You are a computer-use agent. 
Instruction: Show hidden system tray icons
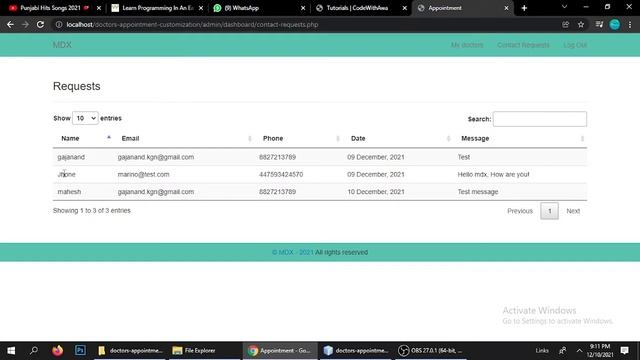click(579, 351)
